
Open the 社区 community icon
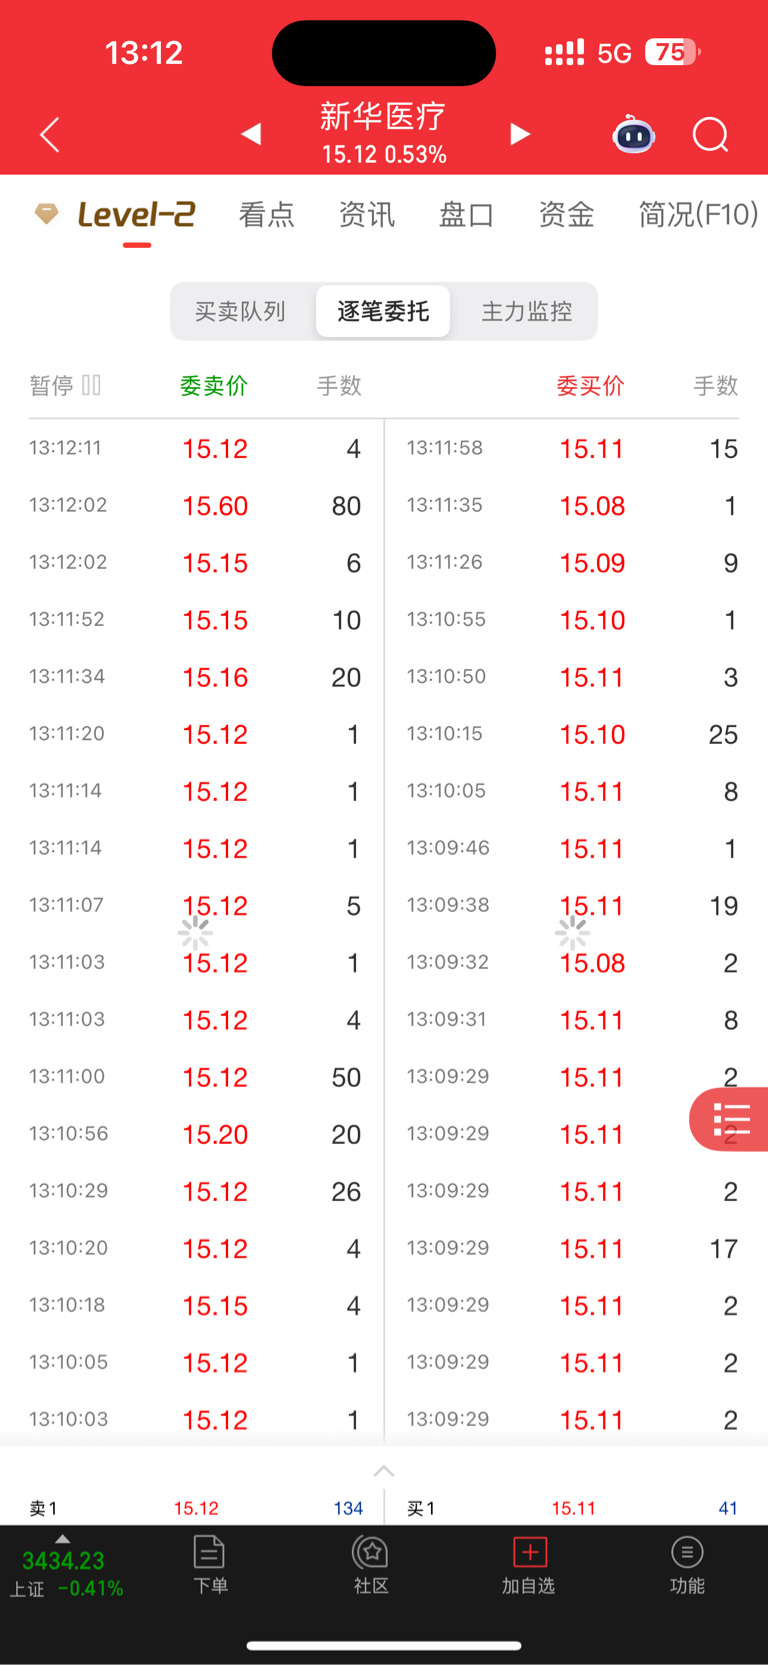click(371, 1564)
